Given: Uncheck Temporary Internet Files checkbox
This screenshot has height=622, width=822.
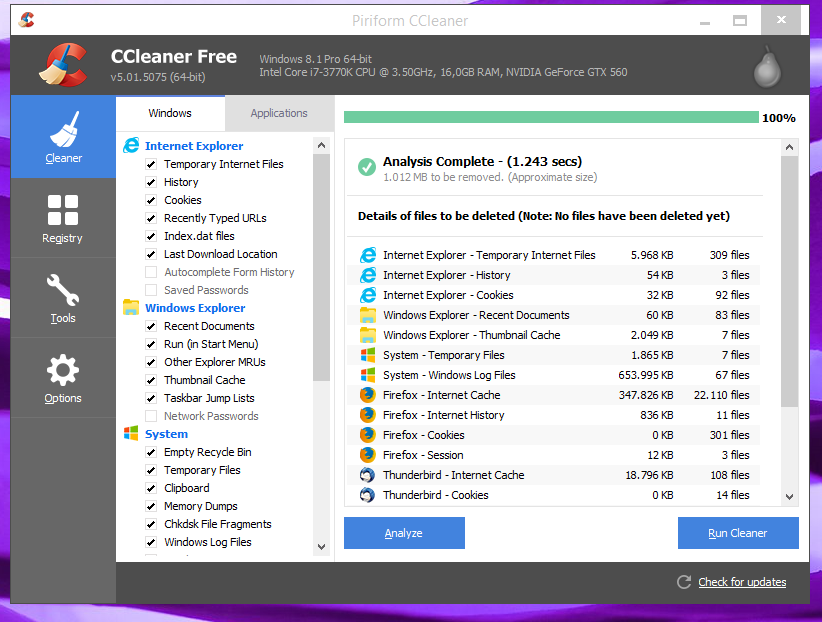Looking at the screenshot, I should tap(151, 164).
